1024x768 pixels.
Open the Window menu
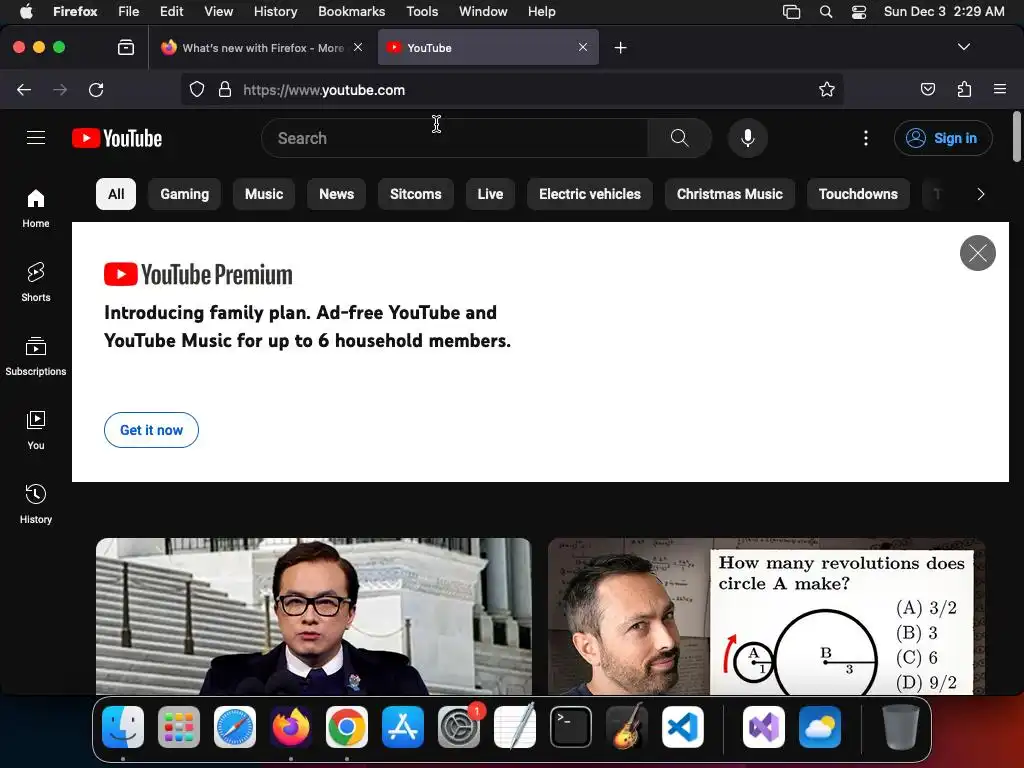(x=483, y=11)
